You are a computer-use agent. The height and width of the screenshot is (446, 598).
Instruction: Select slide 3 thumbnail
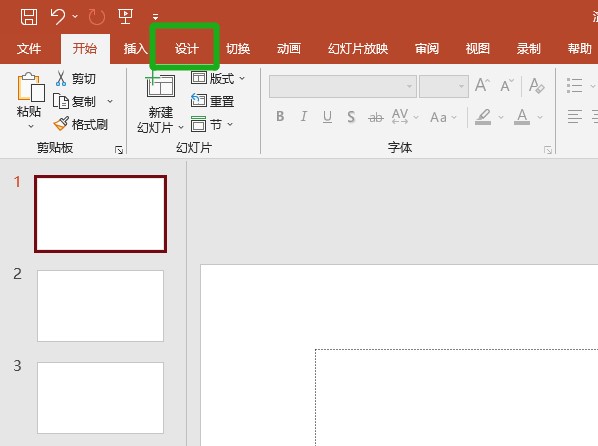tap(100, 398)
